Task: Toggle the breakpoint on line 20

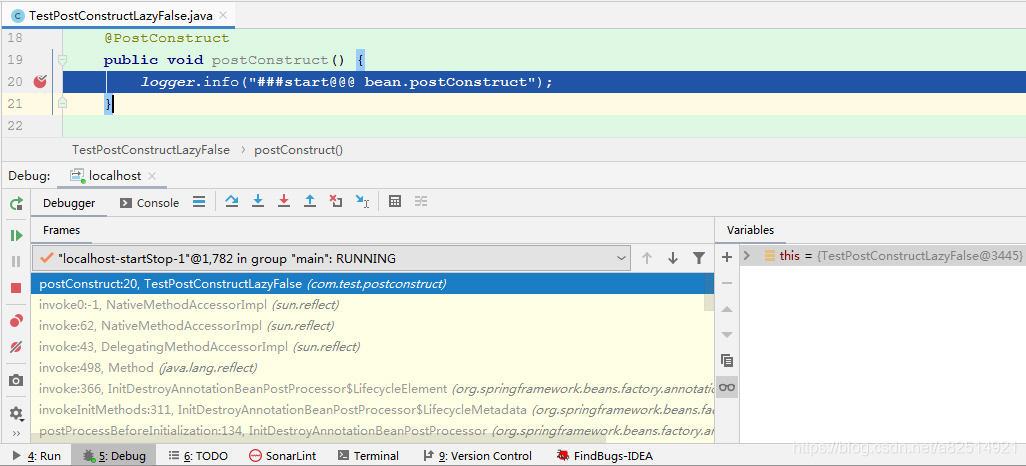Action: (x=41, y=82)
